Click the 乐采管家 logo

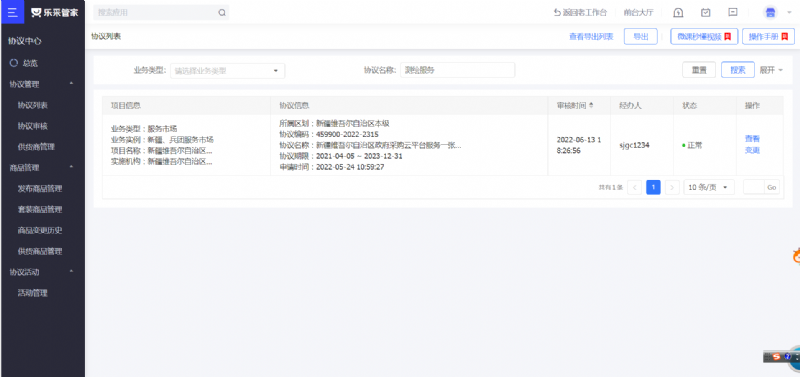coord(55,13)
